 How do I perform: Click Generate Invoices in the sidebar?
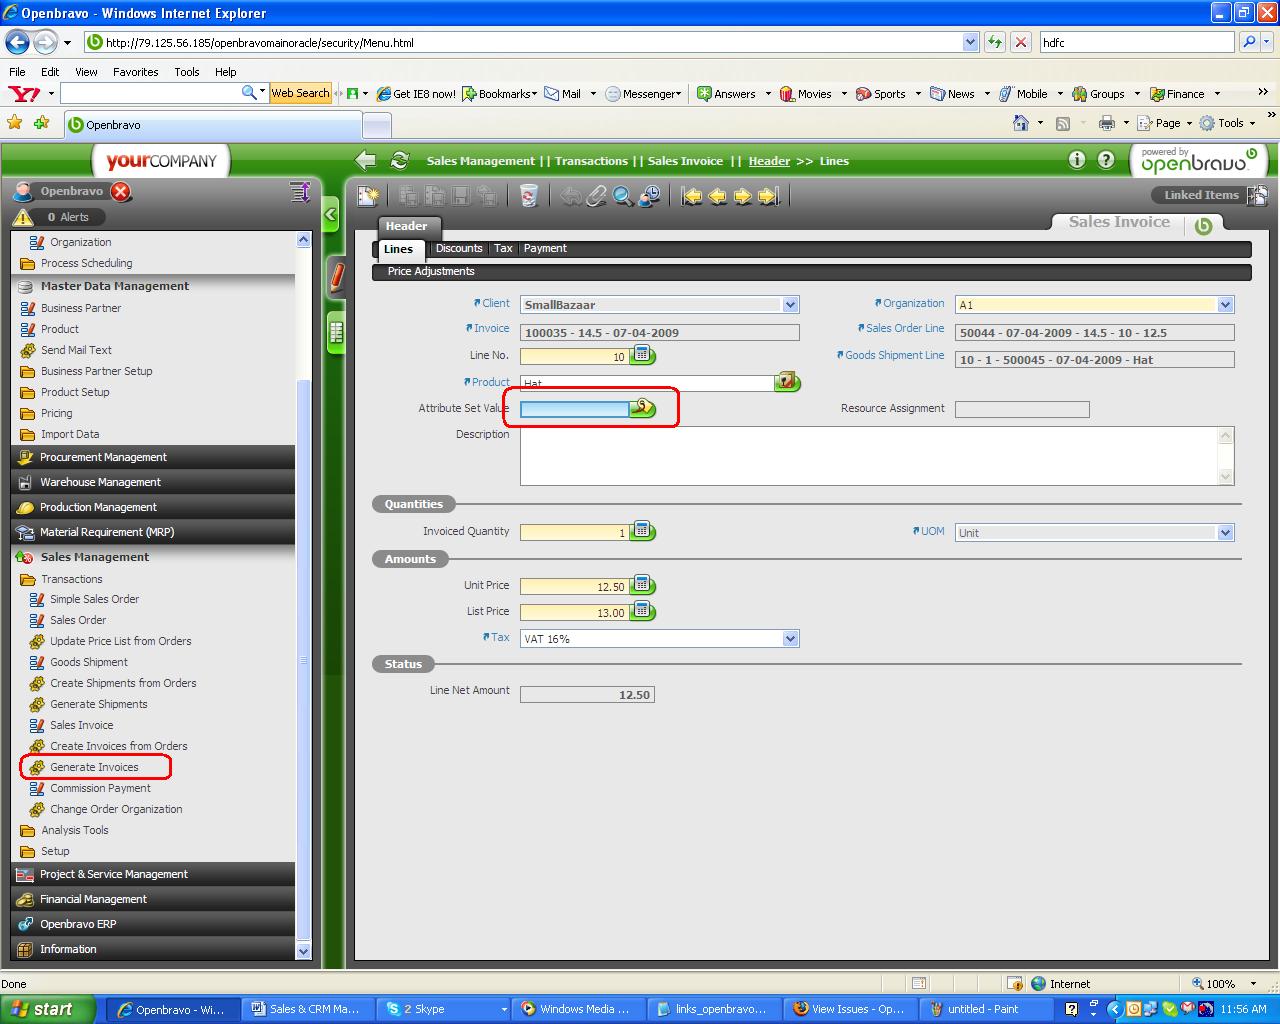click(x=94, y=767)
